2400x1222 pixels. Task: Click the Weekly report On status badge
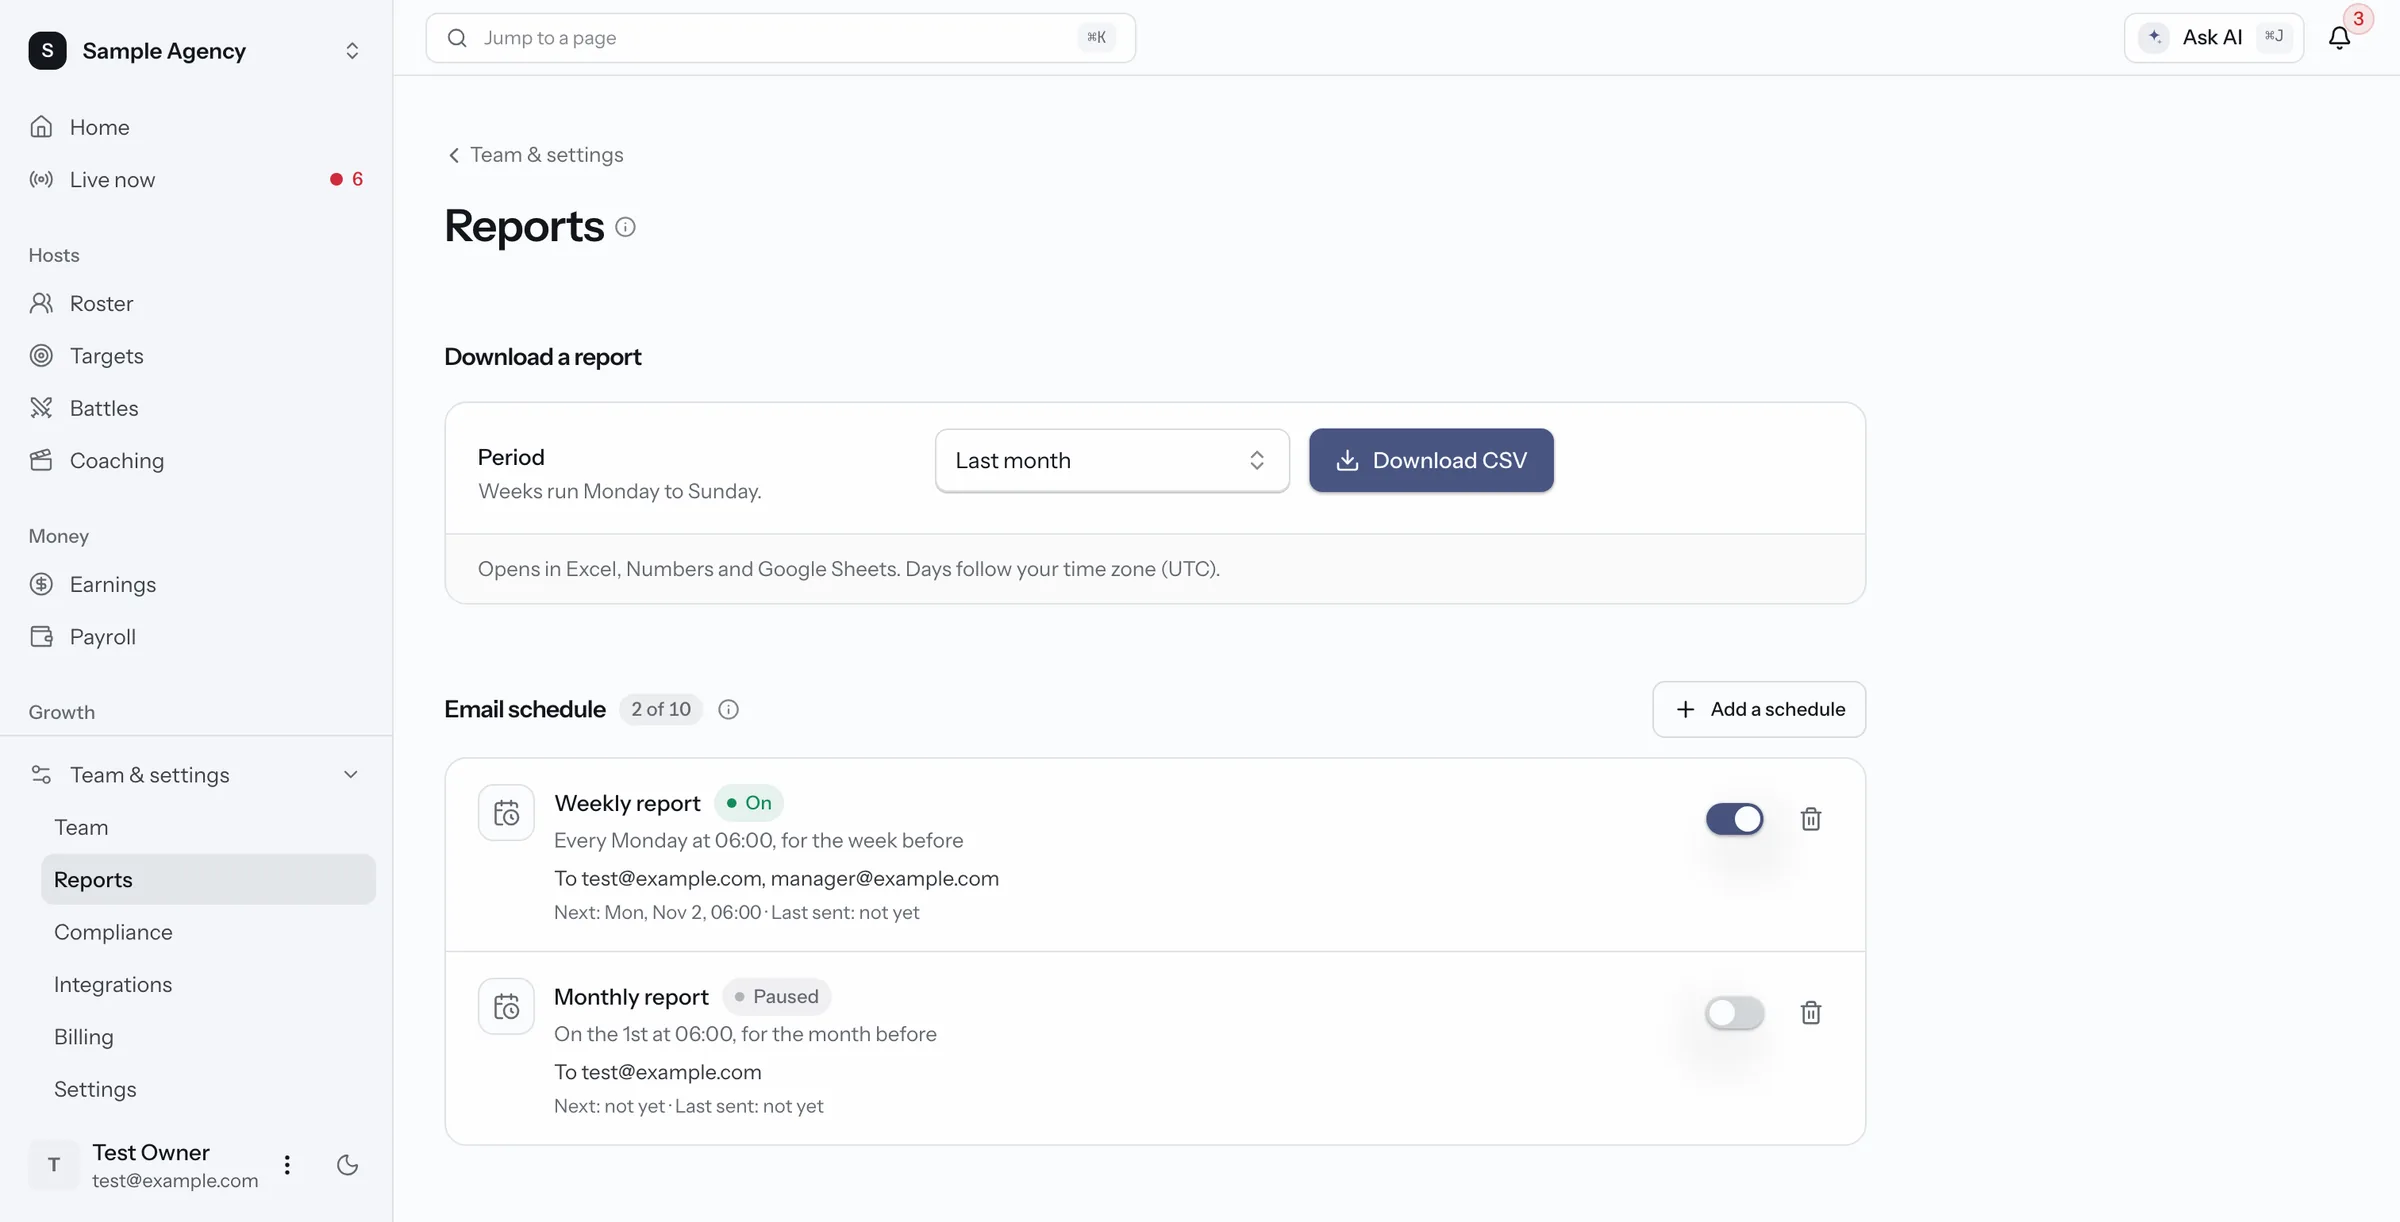pyautogui.click(x=749, y=803)
